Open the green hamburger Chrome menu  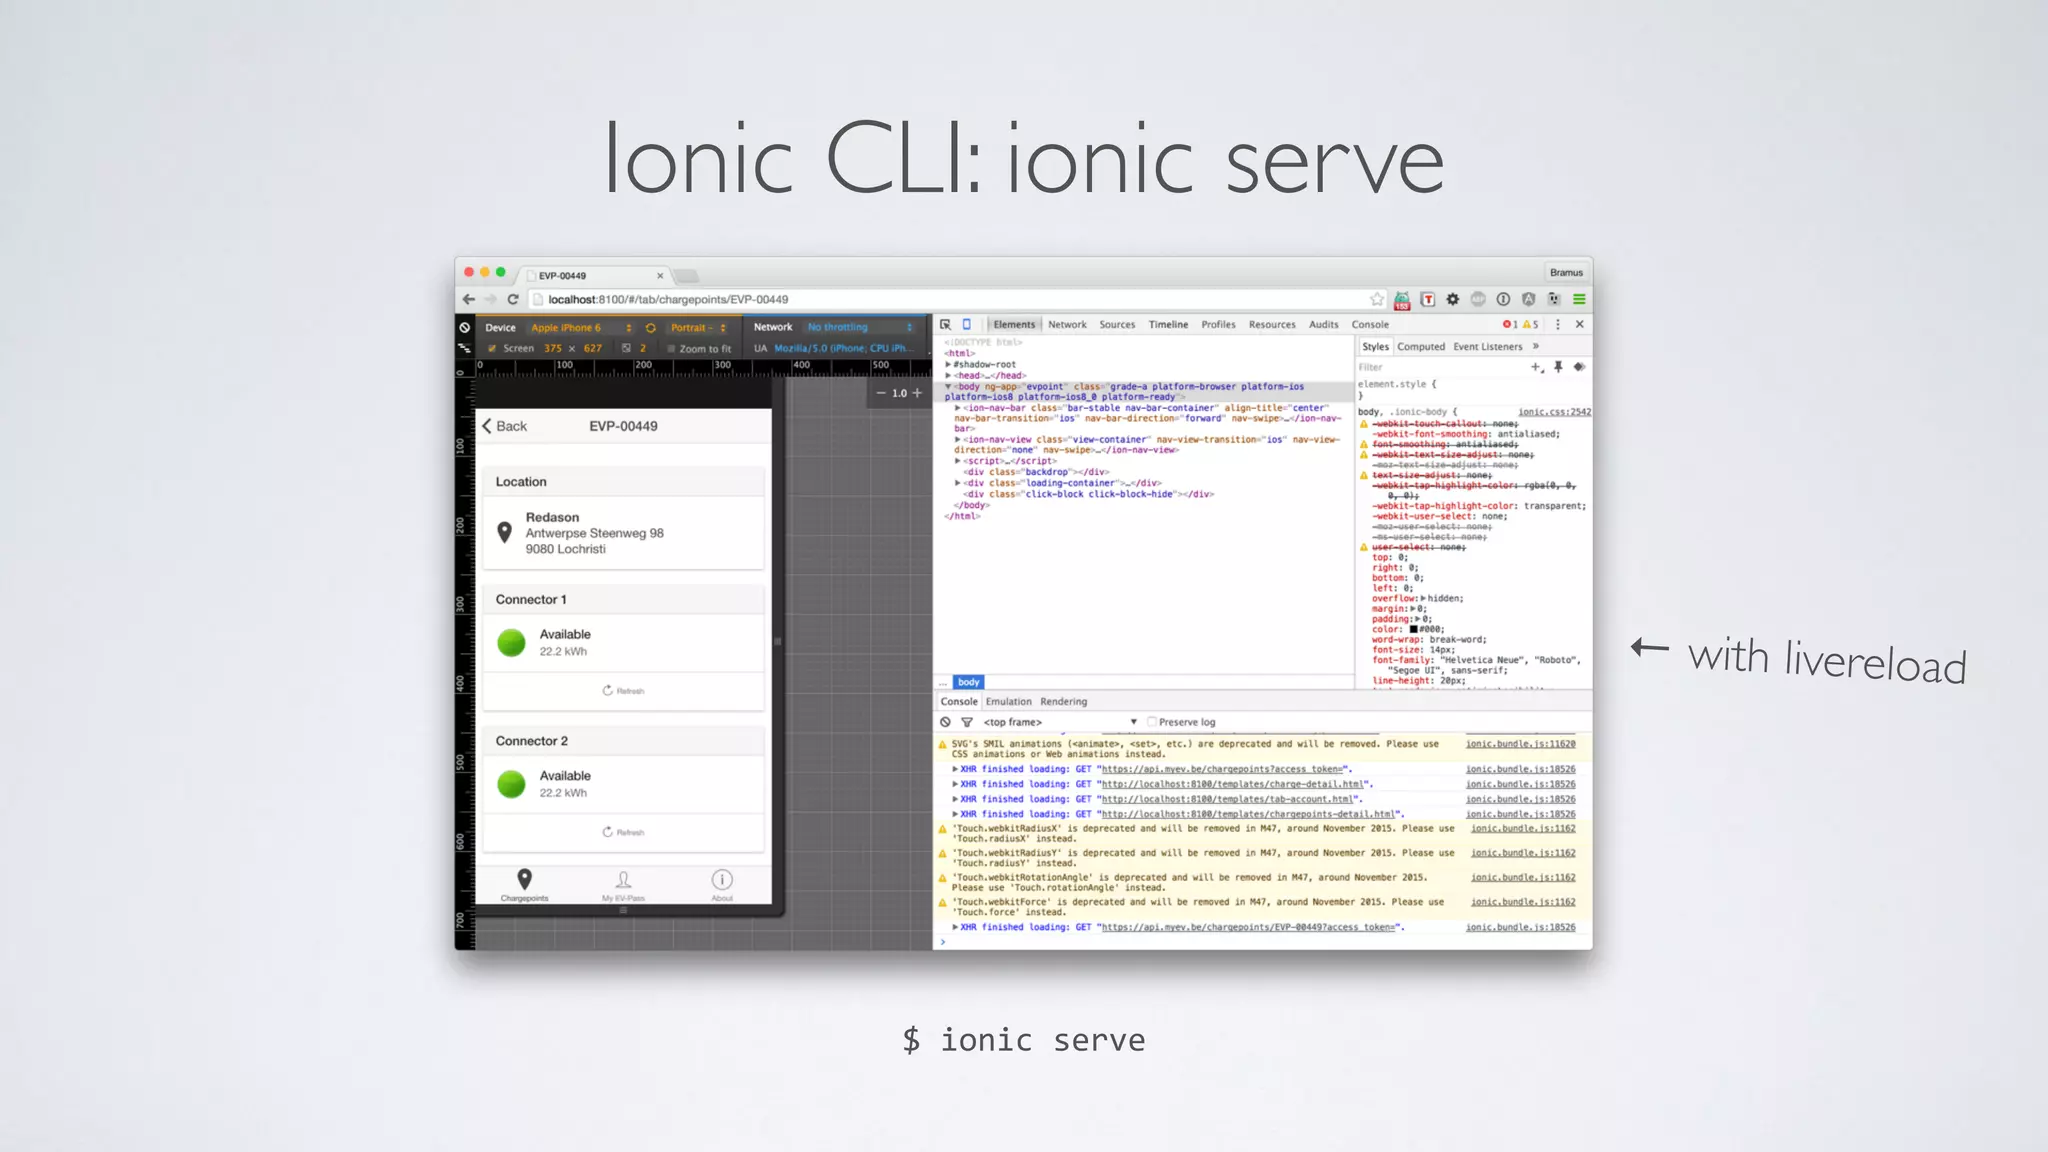pyautogui.click(x=1579, y=299)
